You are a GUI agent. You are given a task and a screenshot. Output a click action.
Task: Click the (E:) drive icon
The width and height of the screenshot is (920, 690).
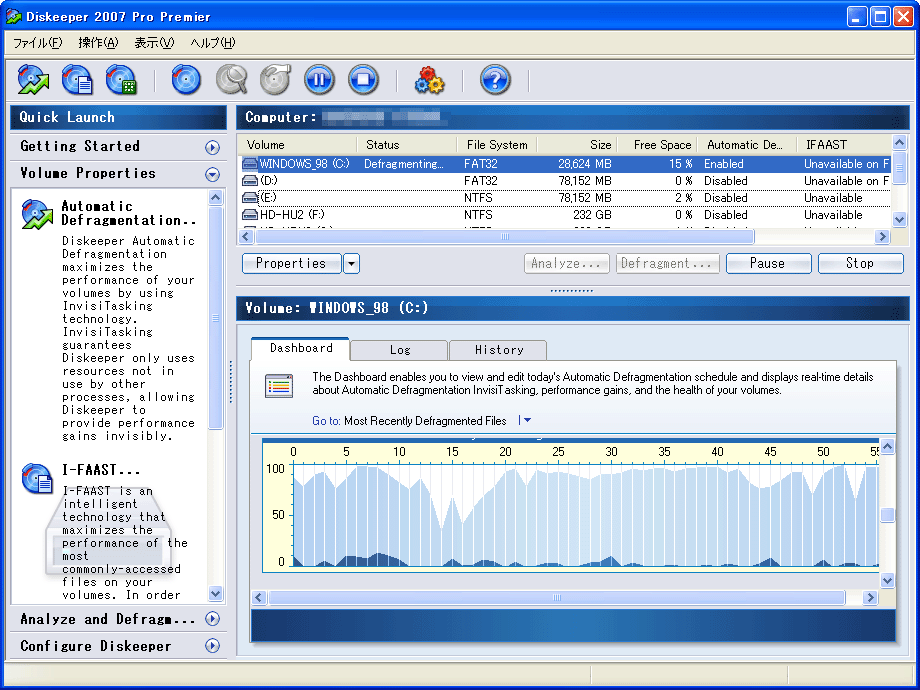250,198
